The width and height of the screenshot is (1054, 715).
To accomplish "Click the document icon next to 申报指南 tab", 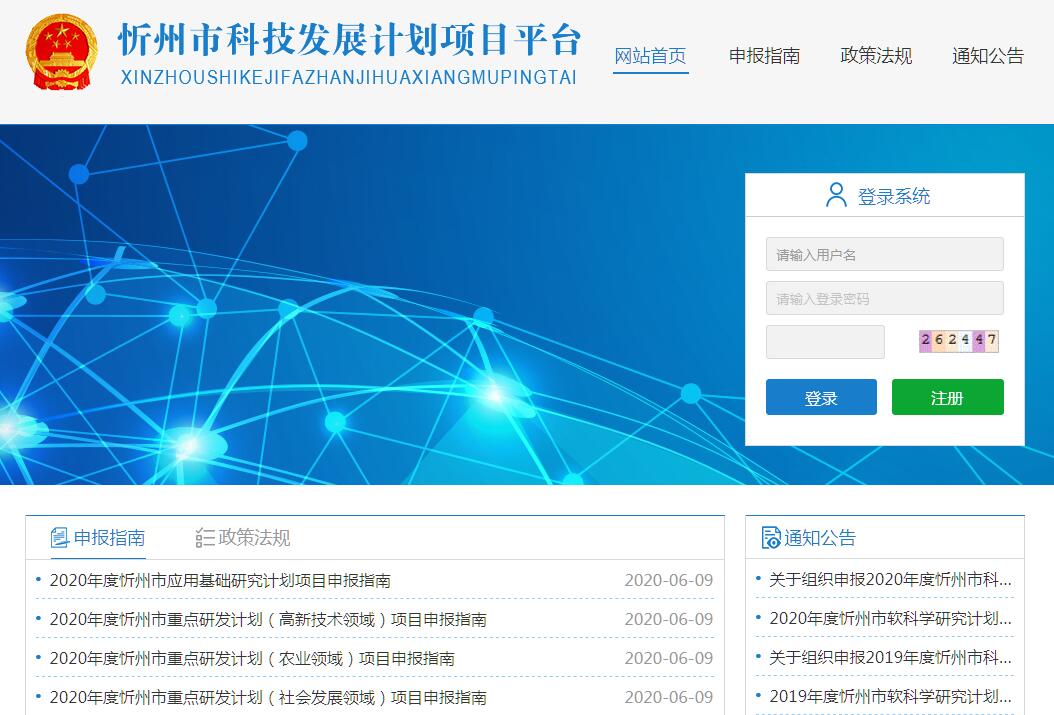I will tap(60, 538).
